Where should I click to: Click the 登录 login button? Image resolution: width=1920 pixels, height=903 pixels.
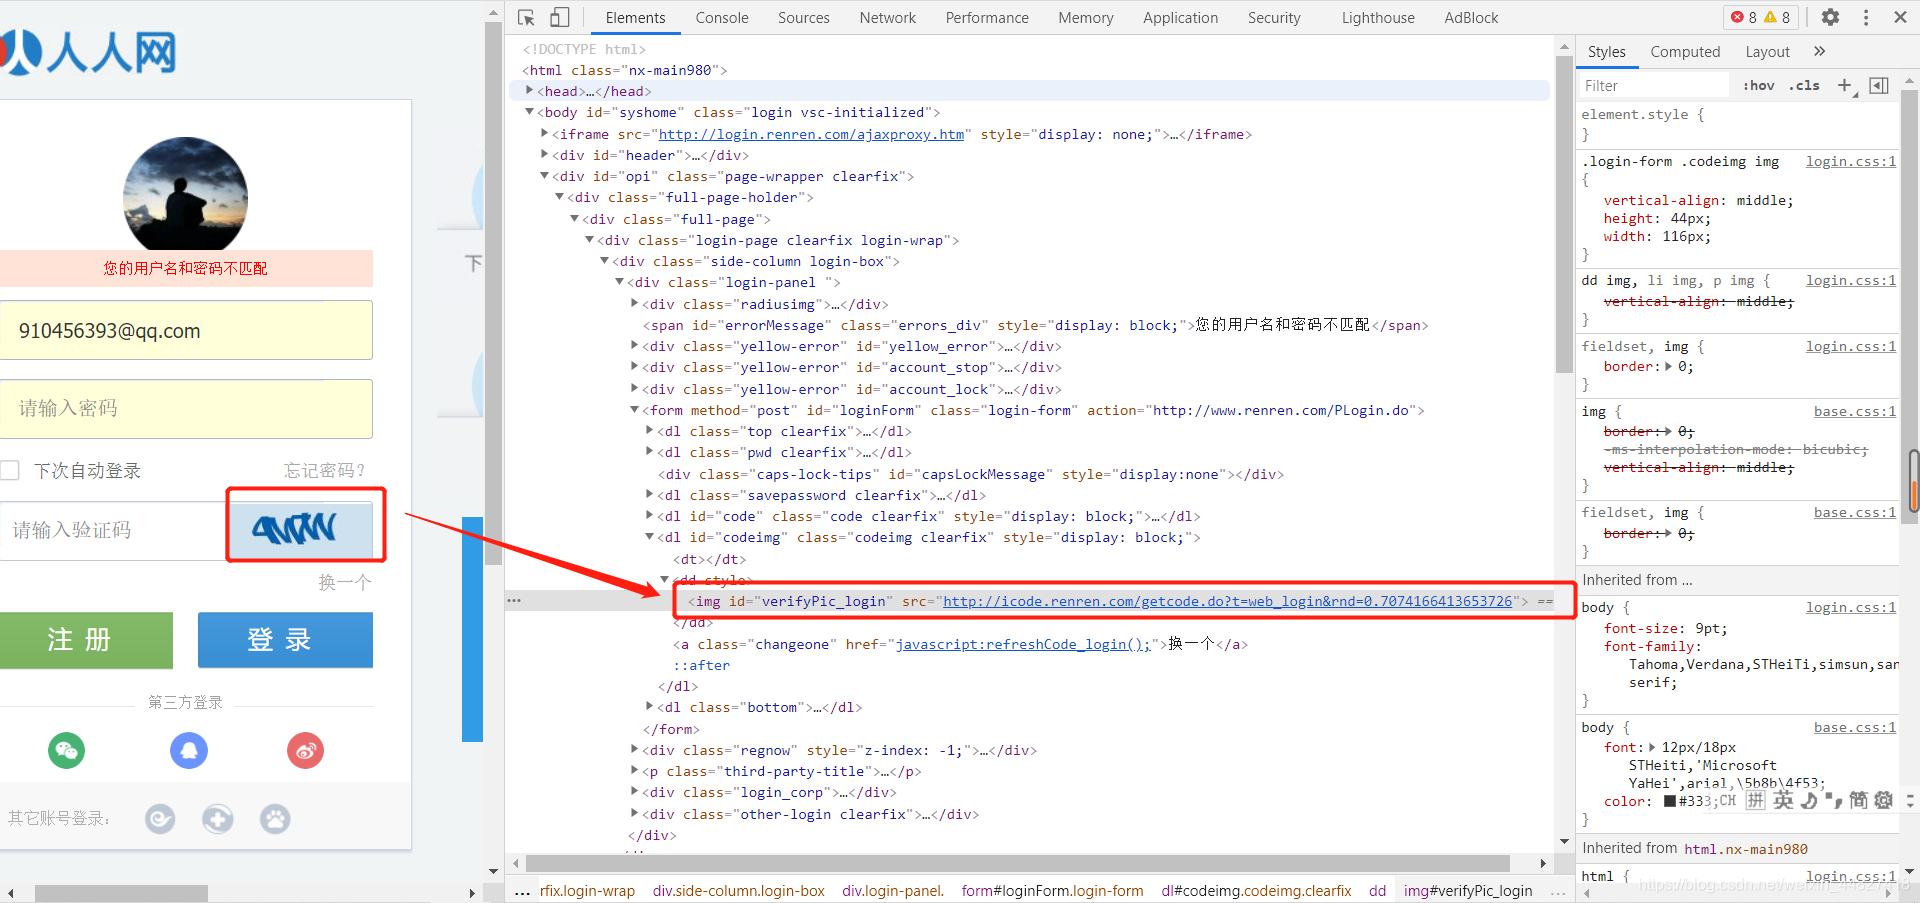click(x=285, y=640)
